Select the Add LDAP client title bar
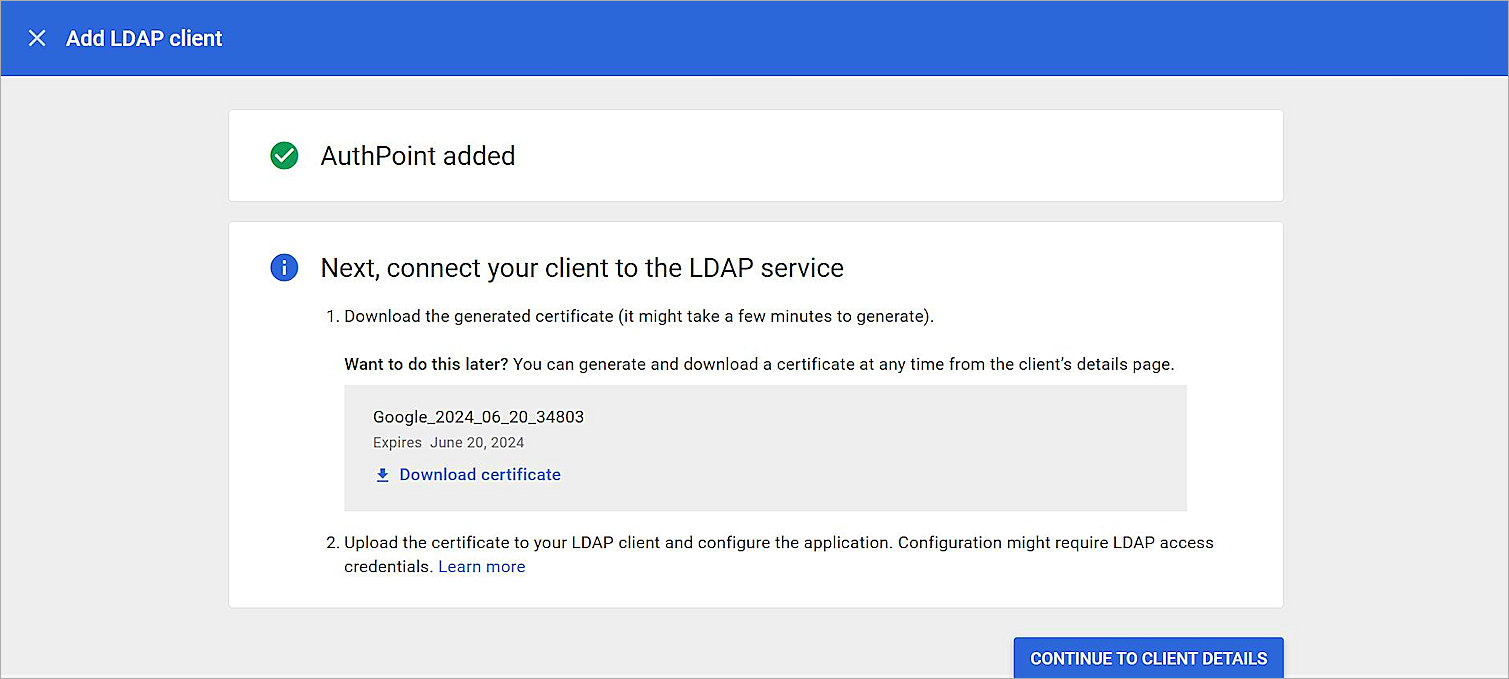The width and height of the screenshot is (1509, 679). pyautogui.click(x=144, y=38)
